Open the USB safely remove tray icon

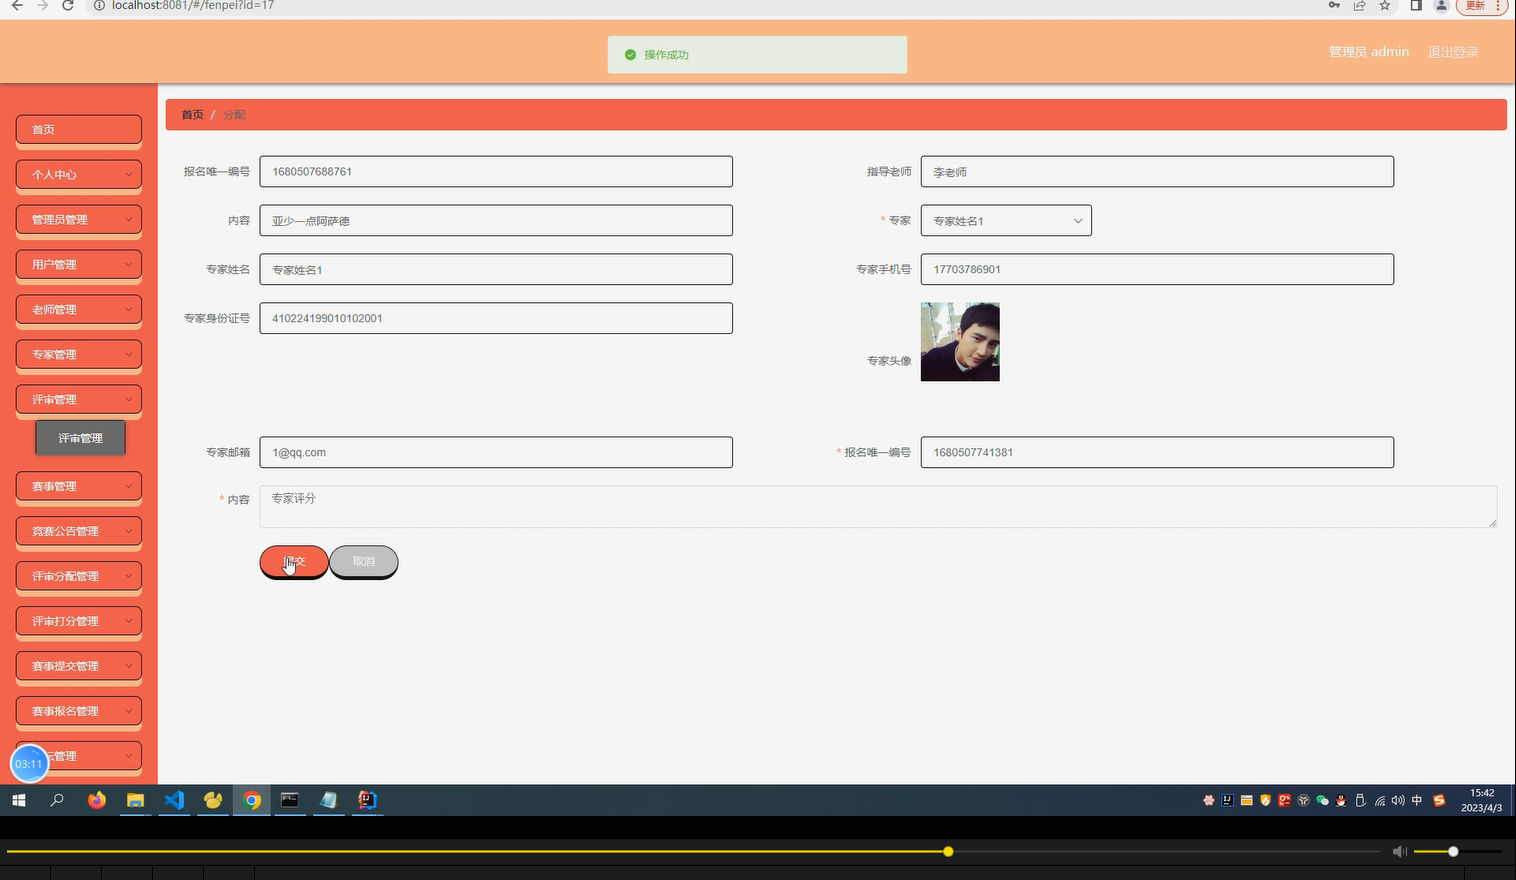point(1360,800)
